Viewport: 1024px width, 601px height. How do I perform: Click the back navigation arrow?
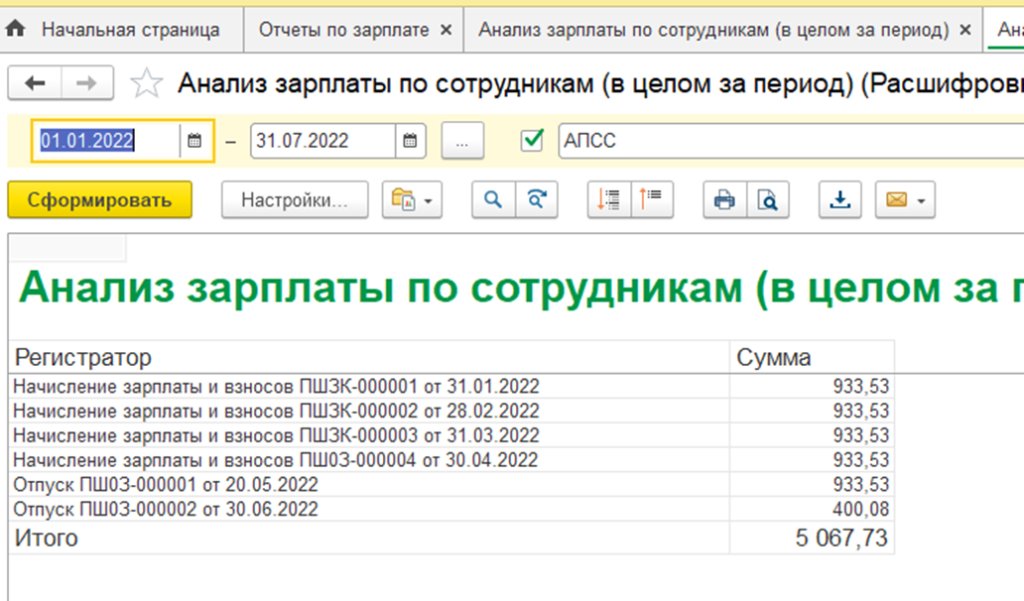click(x=35, y=84)
